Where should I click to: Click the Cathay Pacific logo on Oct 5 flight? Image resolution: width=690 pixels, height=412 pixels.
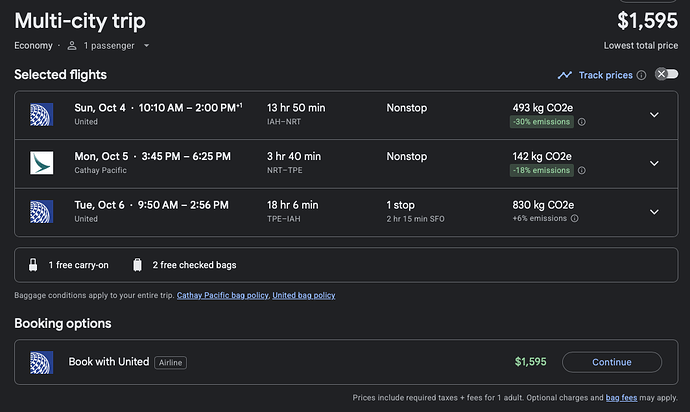click(x=41, y=163)
